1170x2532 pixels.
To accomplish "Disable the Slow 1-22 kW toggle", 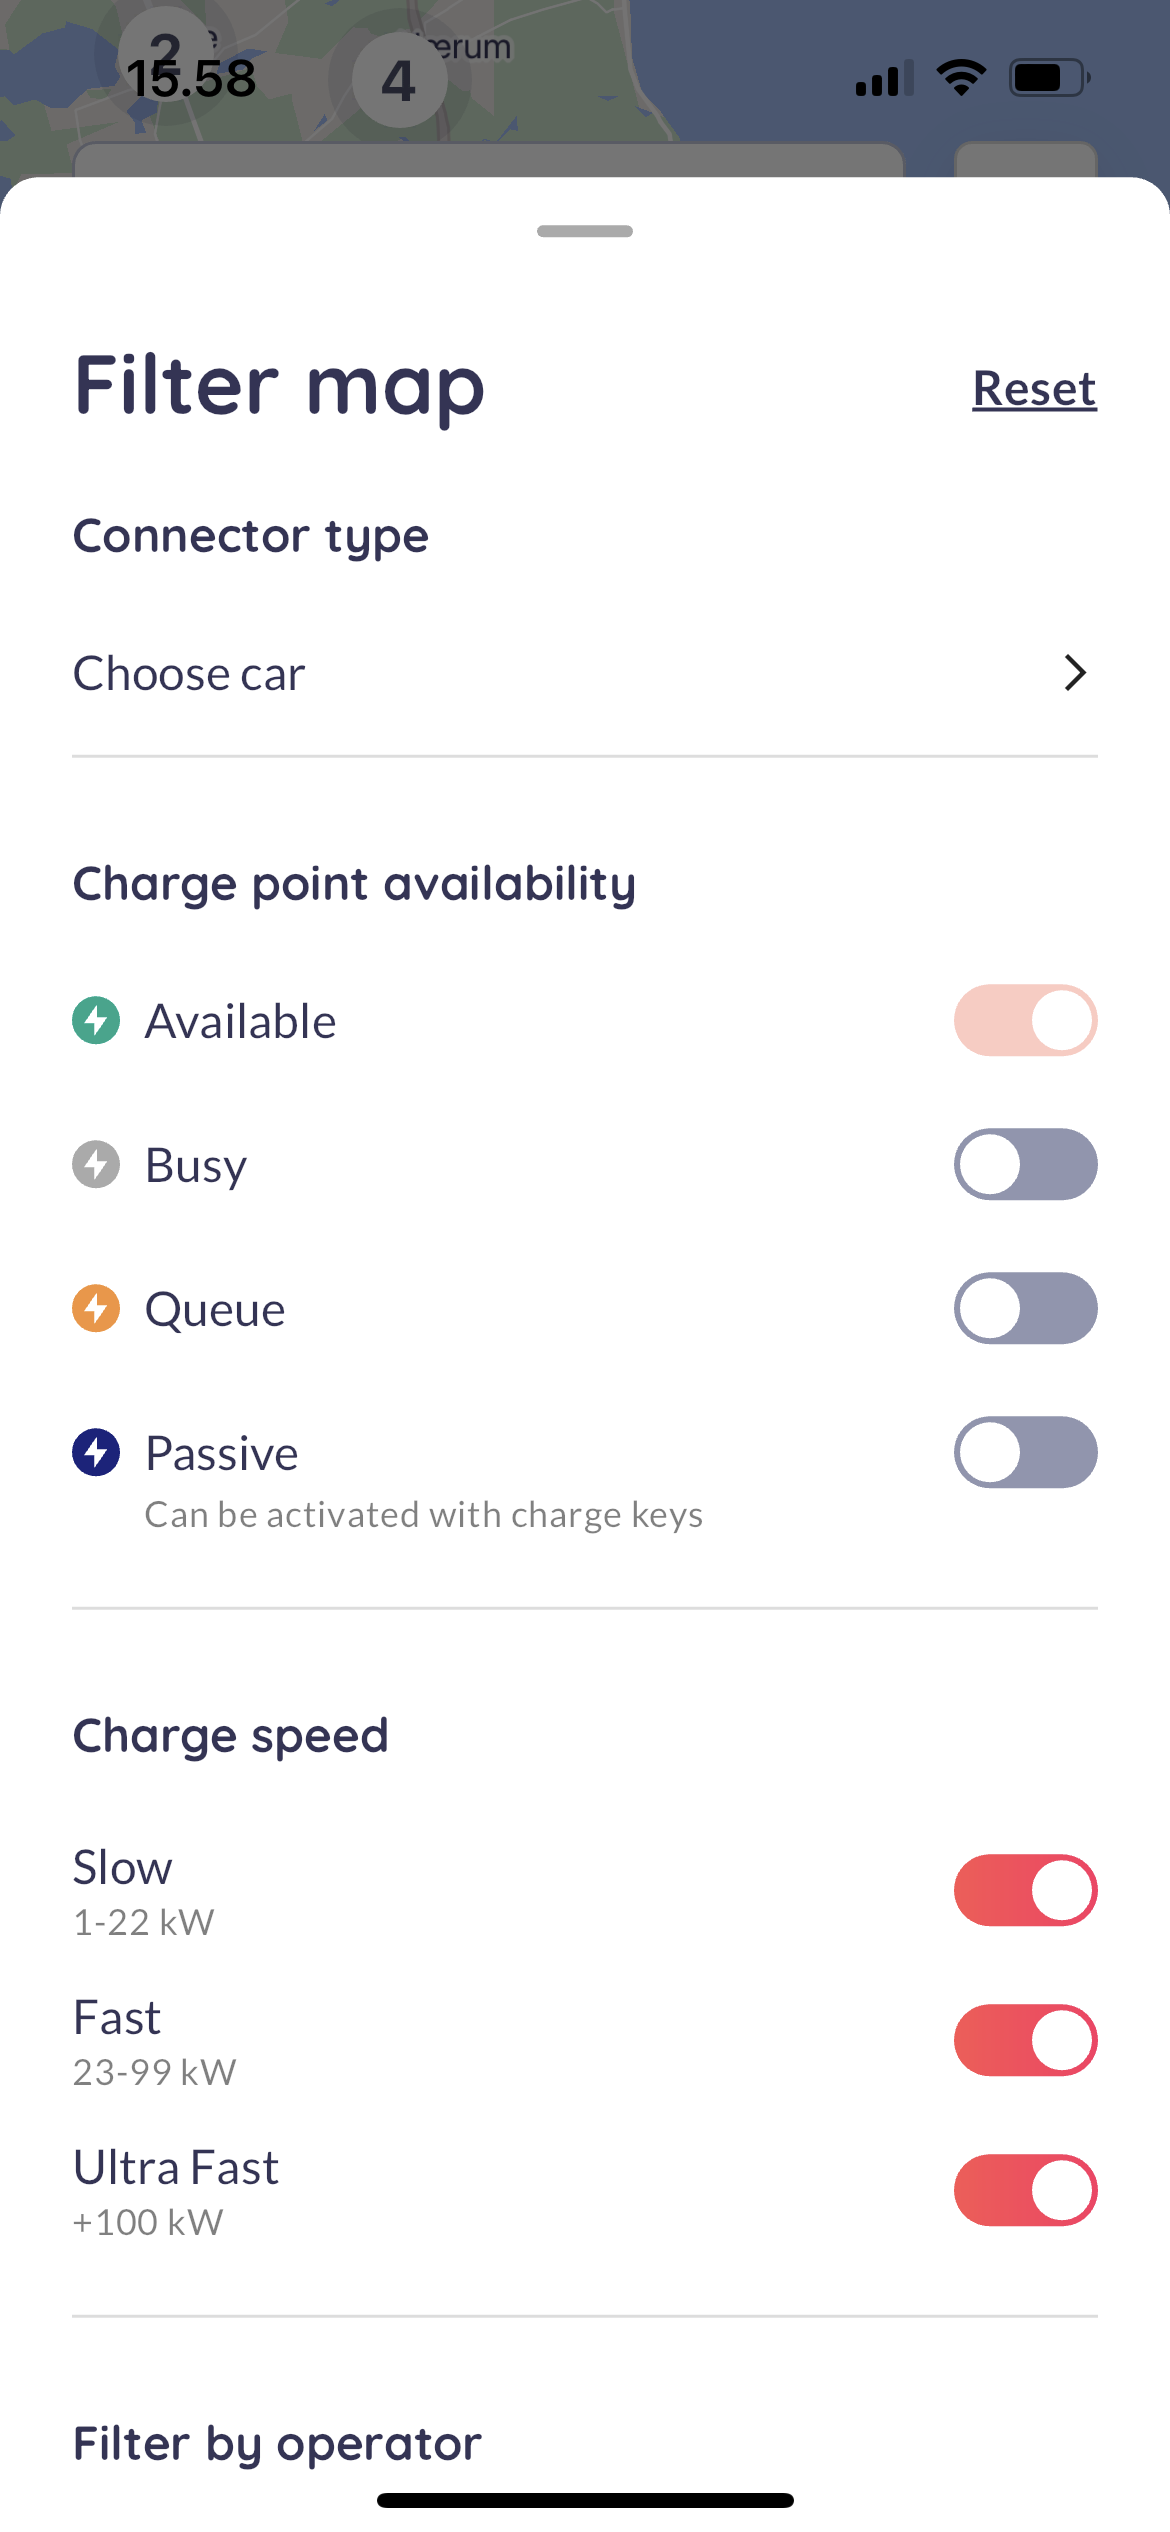I will point(1025,1891).
